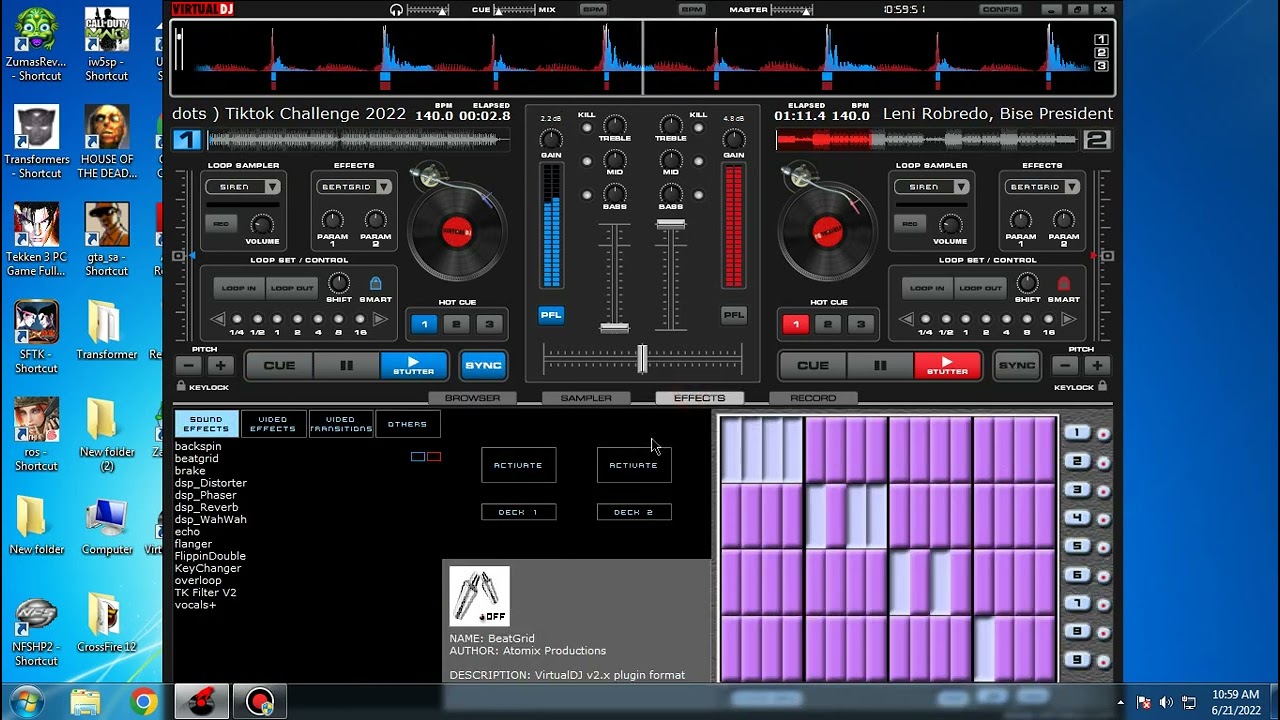Toggle left channel treble kill button
The width and height of the screenshot is (1280, 720).
(x=587, y=128)
